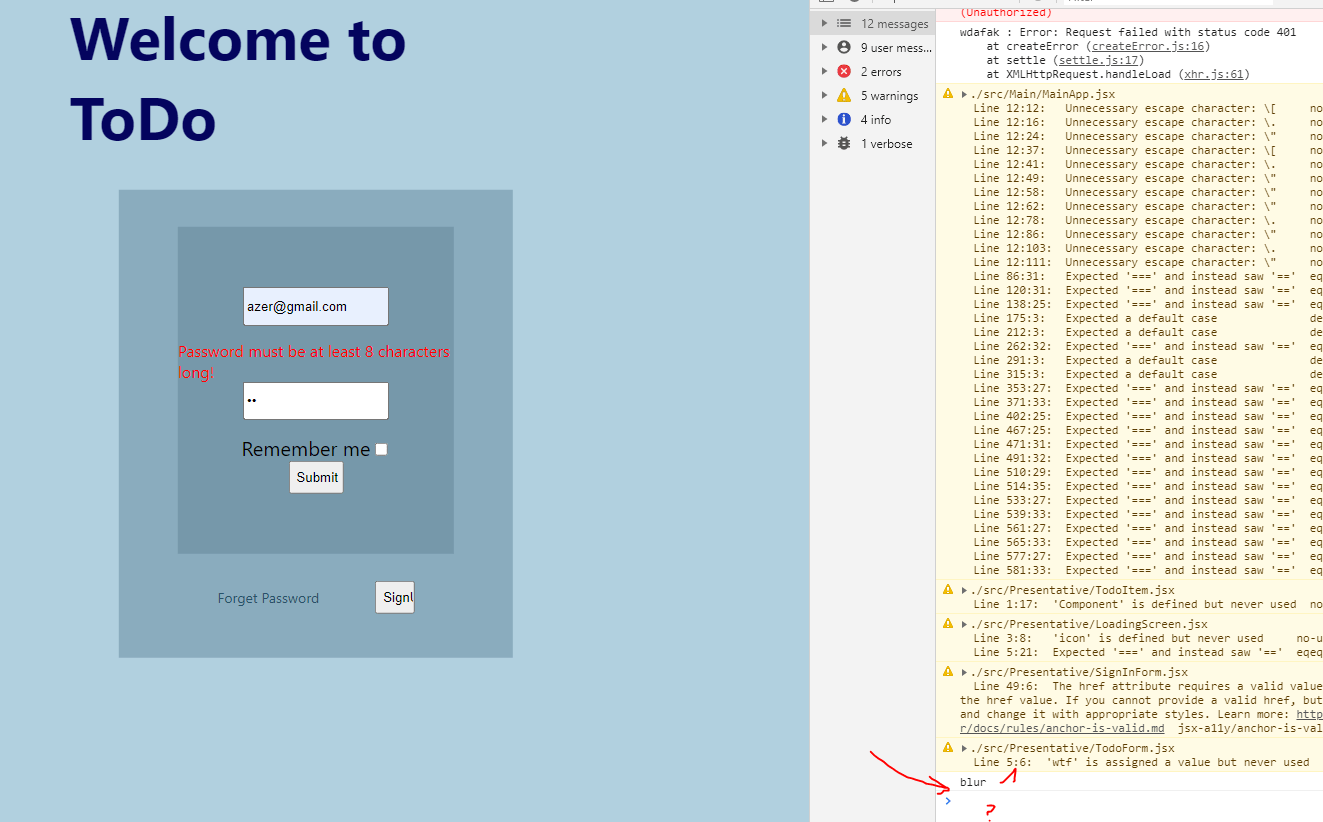Expand the 2 errors group arrow
The width and height of the screenshot is (1323, 822).
[824, 71]
